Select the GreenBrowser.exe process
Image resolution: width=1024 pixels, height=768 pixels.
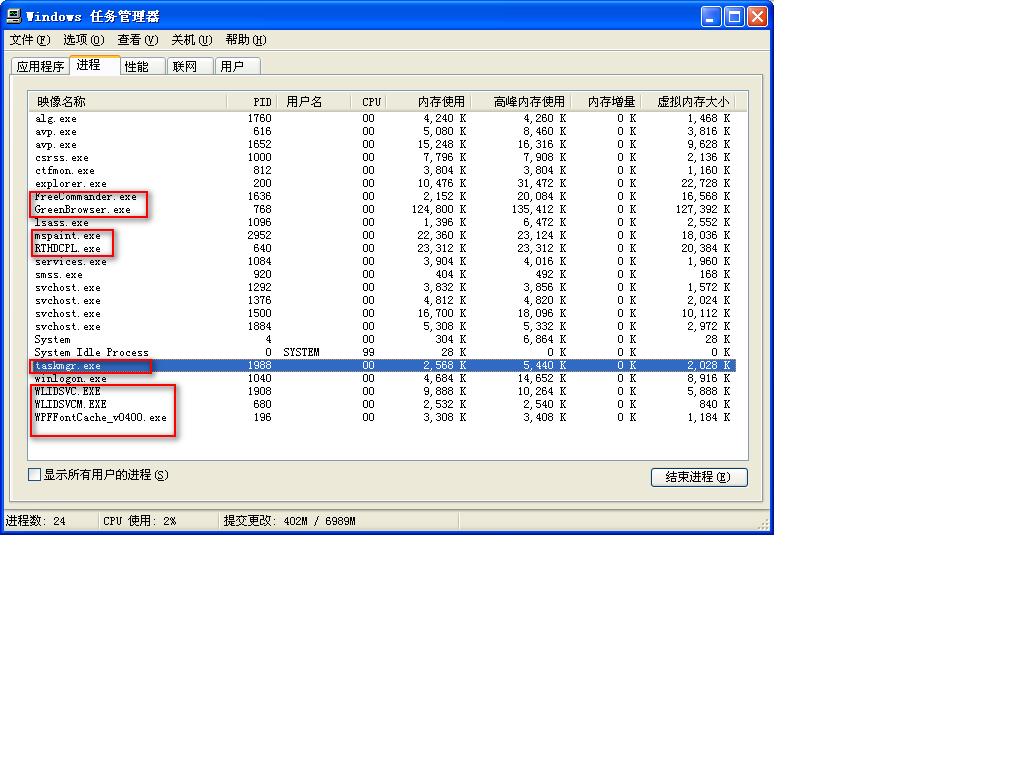tap(383, 210)
